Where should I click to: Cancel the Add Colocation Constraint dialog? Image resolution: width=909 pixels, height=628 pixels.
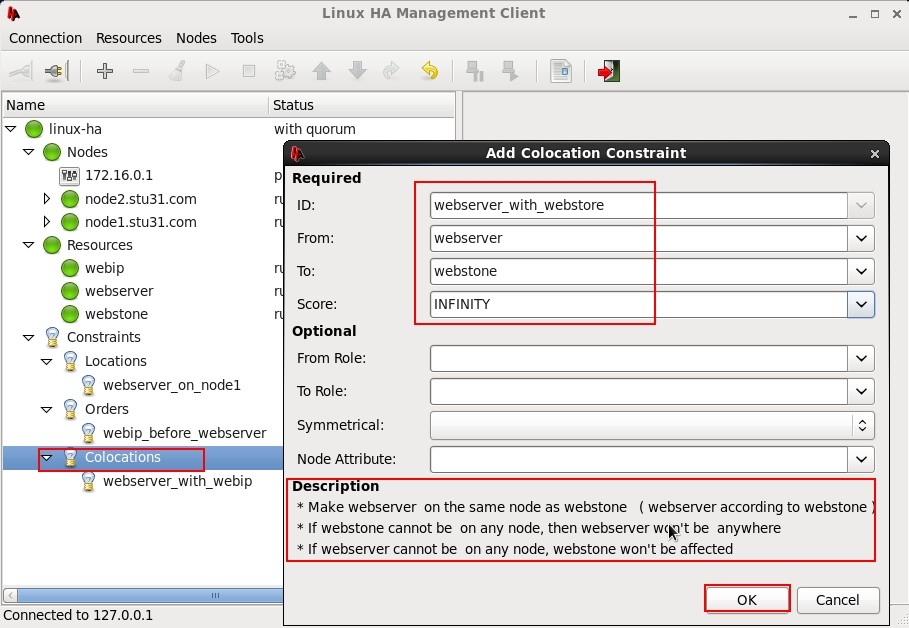coord(838,600)
